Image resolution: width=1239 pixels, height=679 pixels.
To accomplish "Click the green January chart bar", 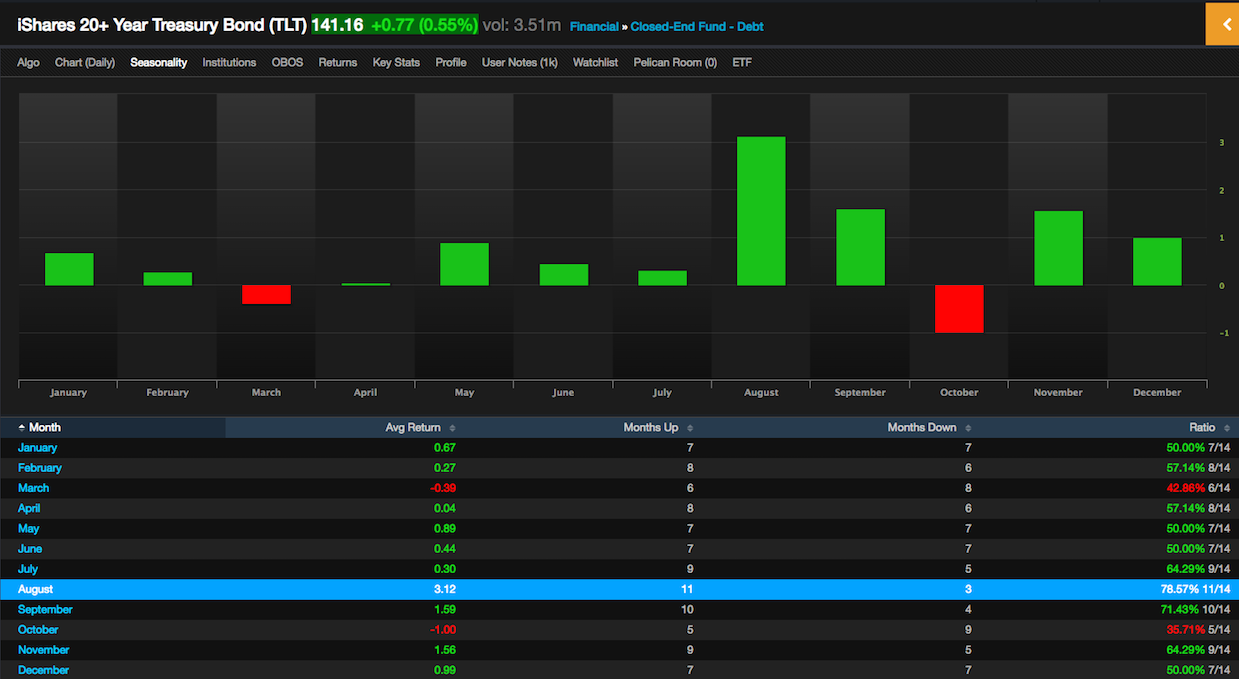I will 69,269.
